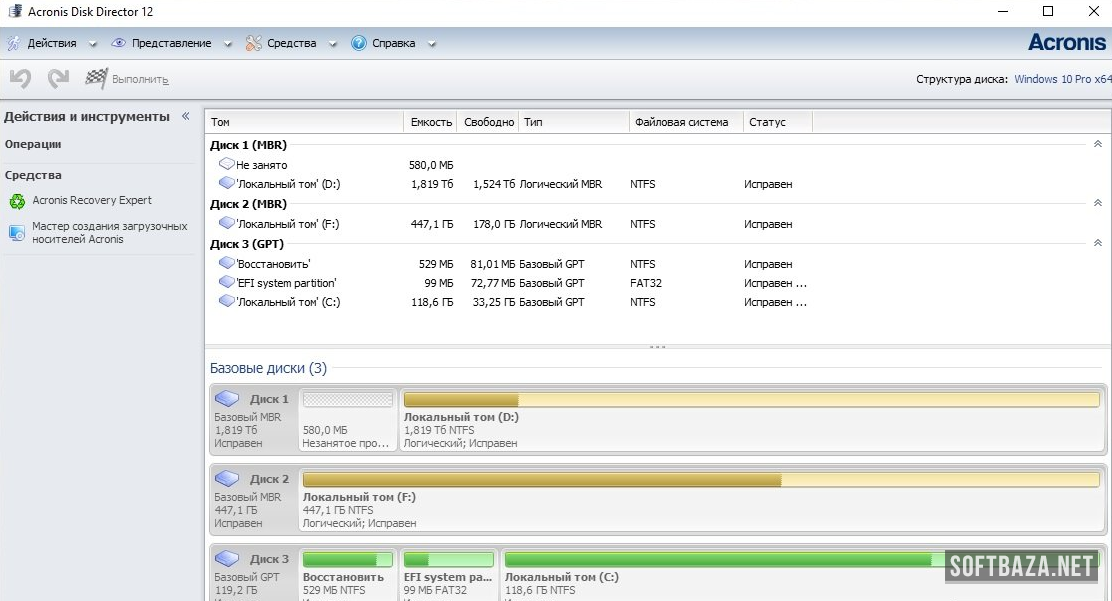Click the bootable media builder icon
Screen dimensions: 1112x601
(x=17, y=233)
